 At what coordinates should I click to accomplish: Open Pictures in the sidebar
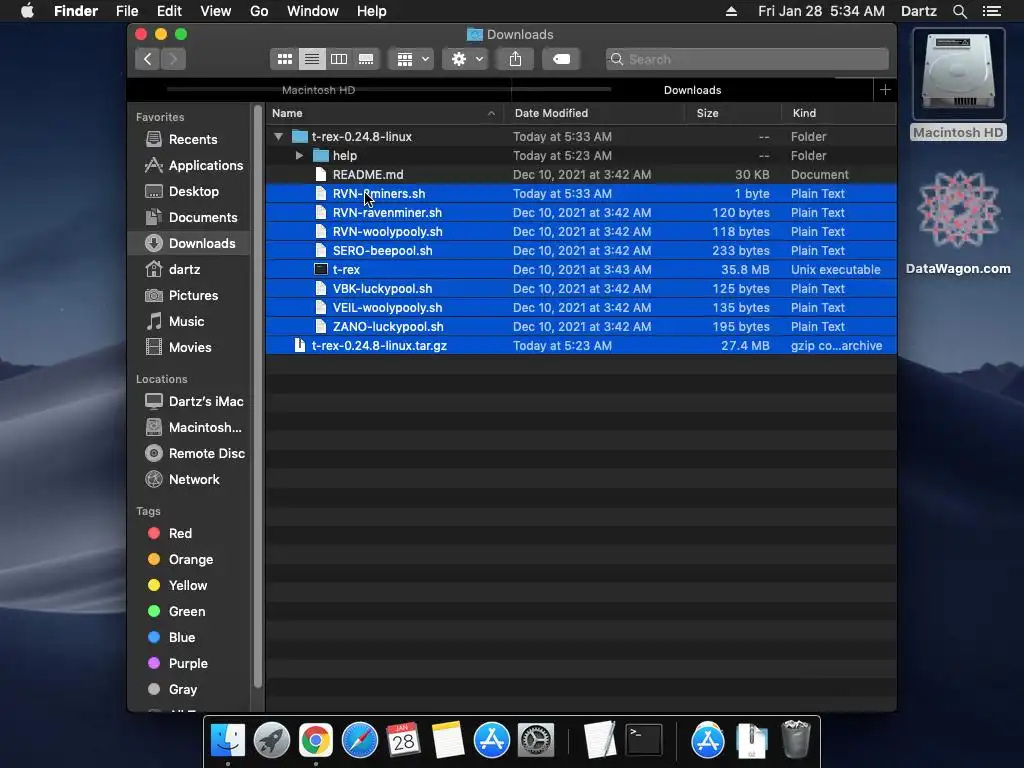[189, 295]
